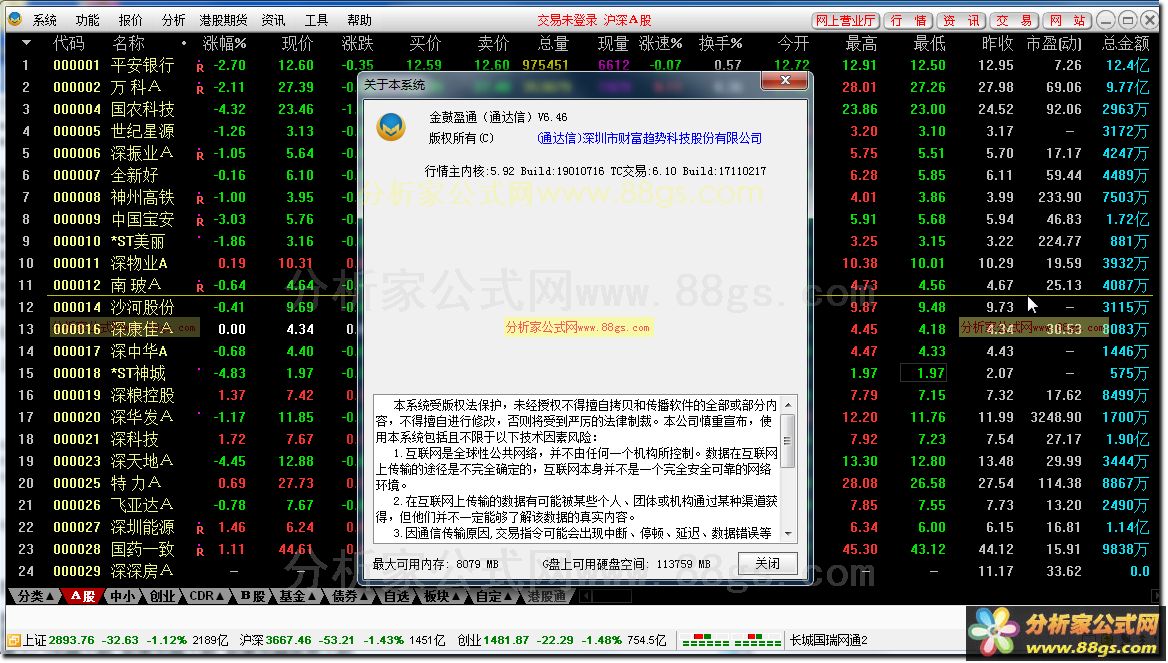Click the R marker on 中国宝安 row
Image resolution: width=1168 pixels, height=663 pixels.
pos(200,221)
